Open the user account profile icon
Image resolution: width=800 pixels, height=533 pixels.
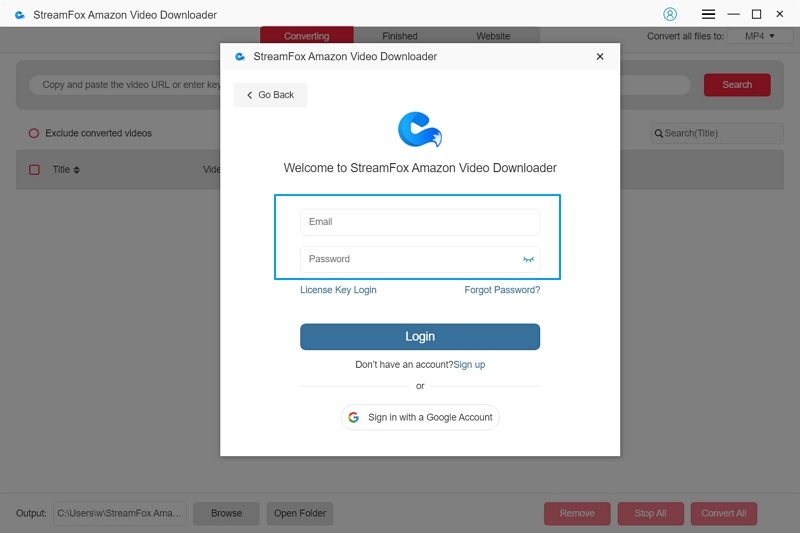point(670,14)
